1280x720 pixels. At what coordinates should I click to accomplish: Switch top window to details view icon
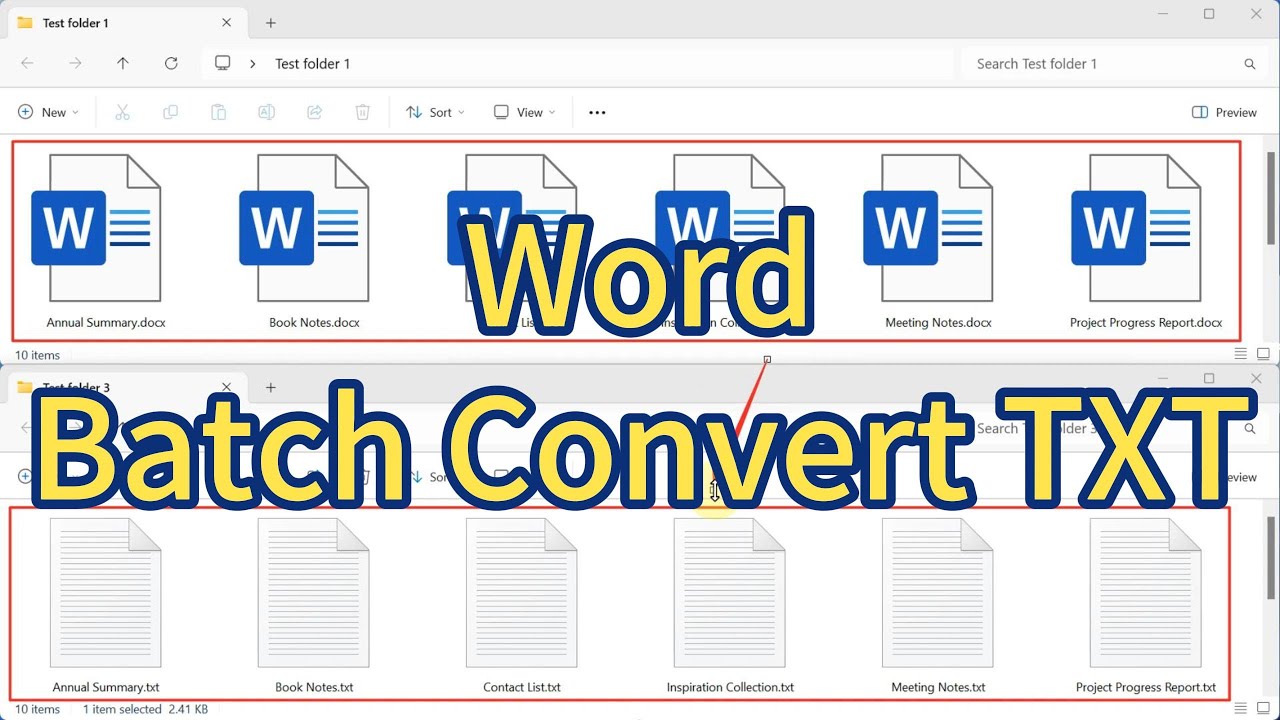[x=1241, y=354]
